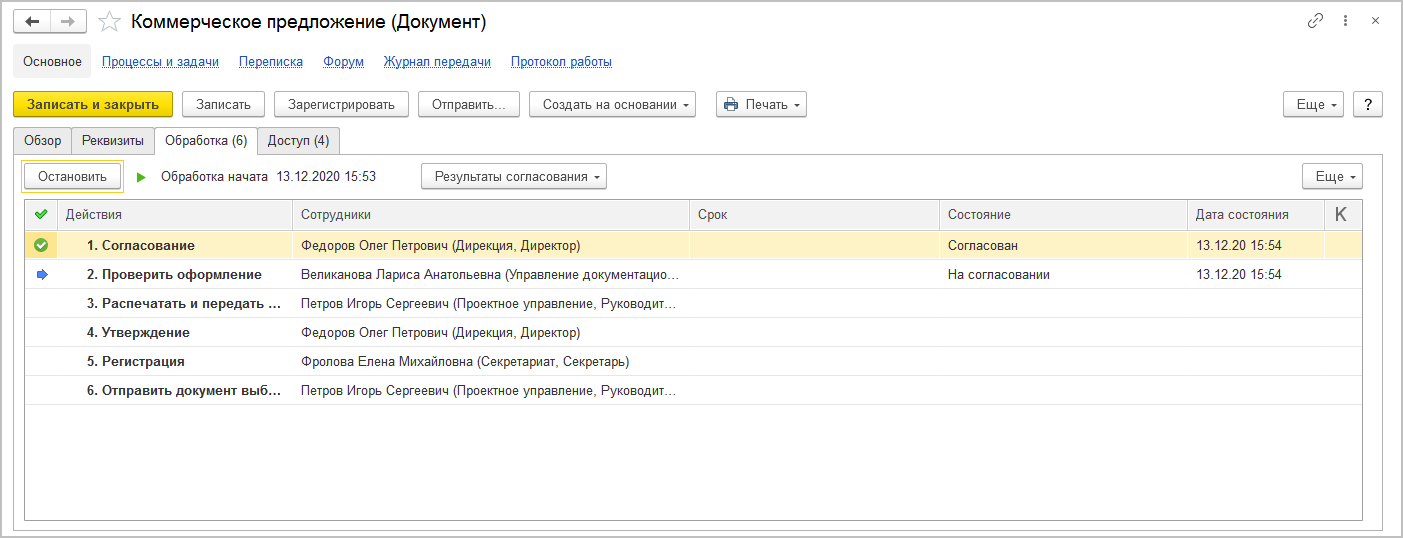Click the blue arrow on Проверить оформление row

(x=40, y=274)
